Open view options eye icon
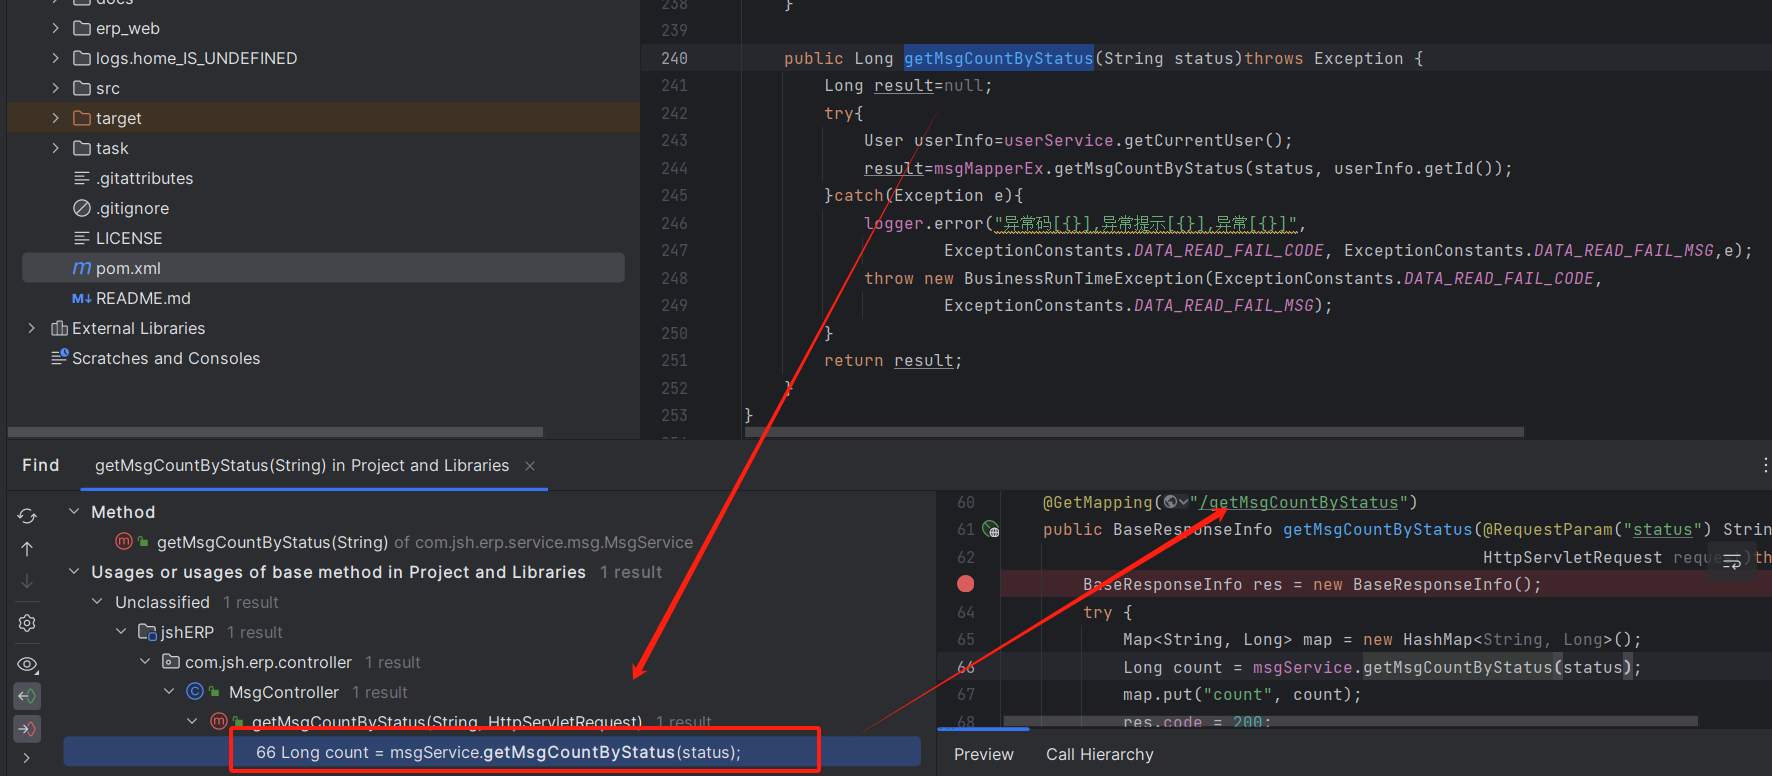Screen dimensions: 1772x776 (27, 664)
